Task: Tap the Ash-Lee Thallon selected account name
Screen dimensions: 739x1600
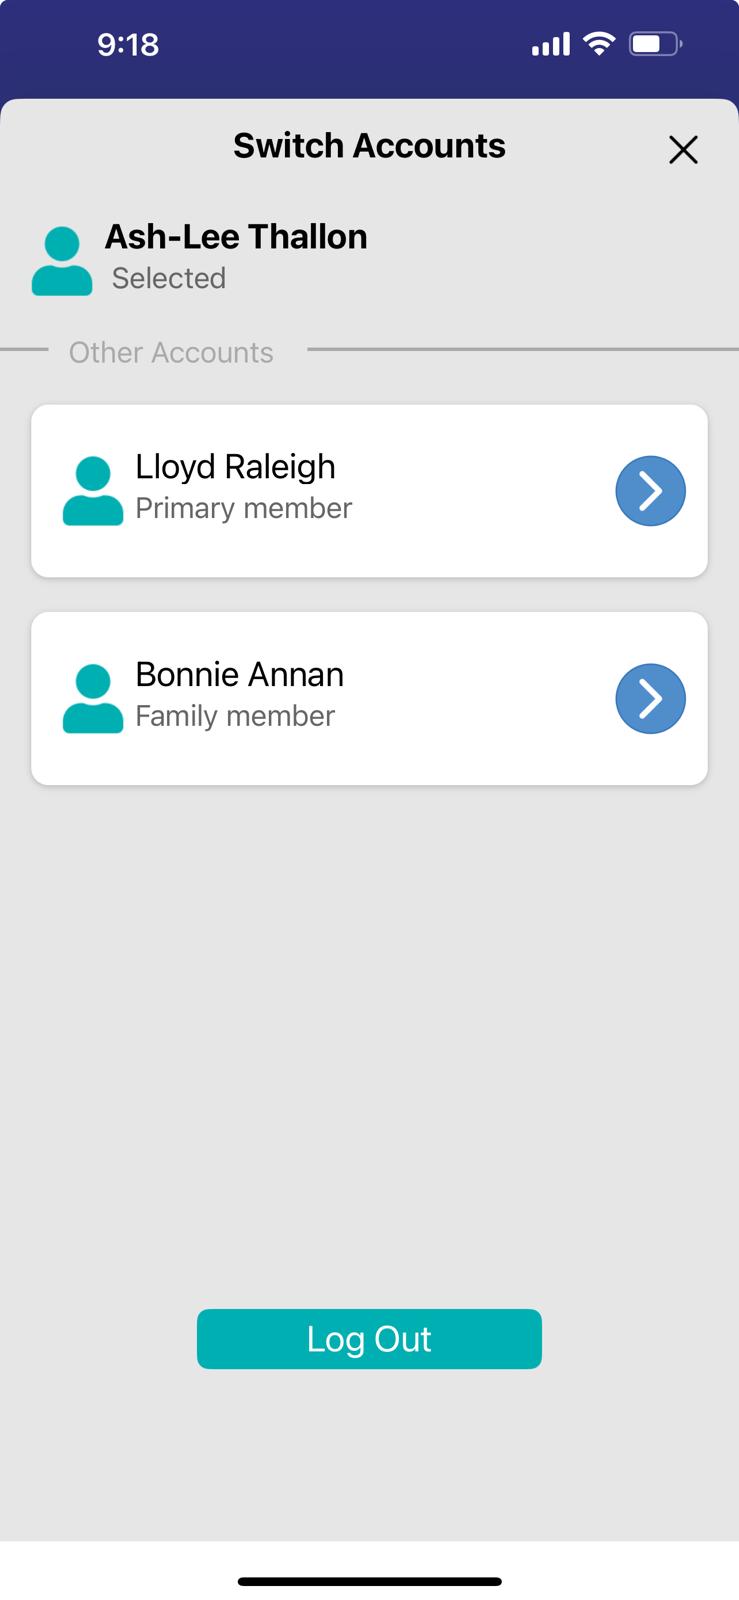Action: 236,237
